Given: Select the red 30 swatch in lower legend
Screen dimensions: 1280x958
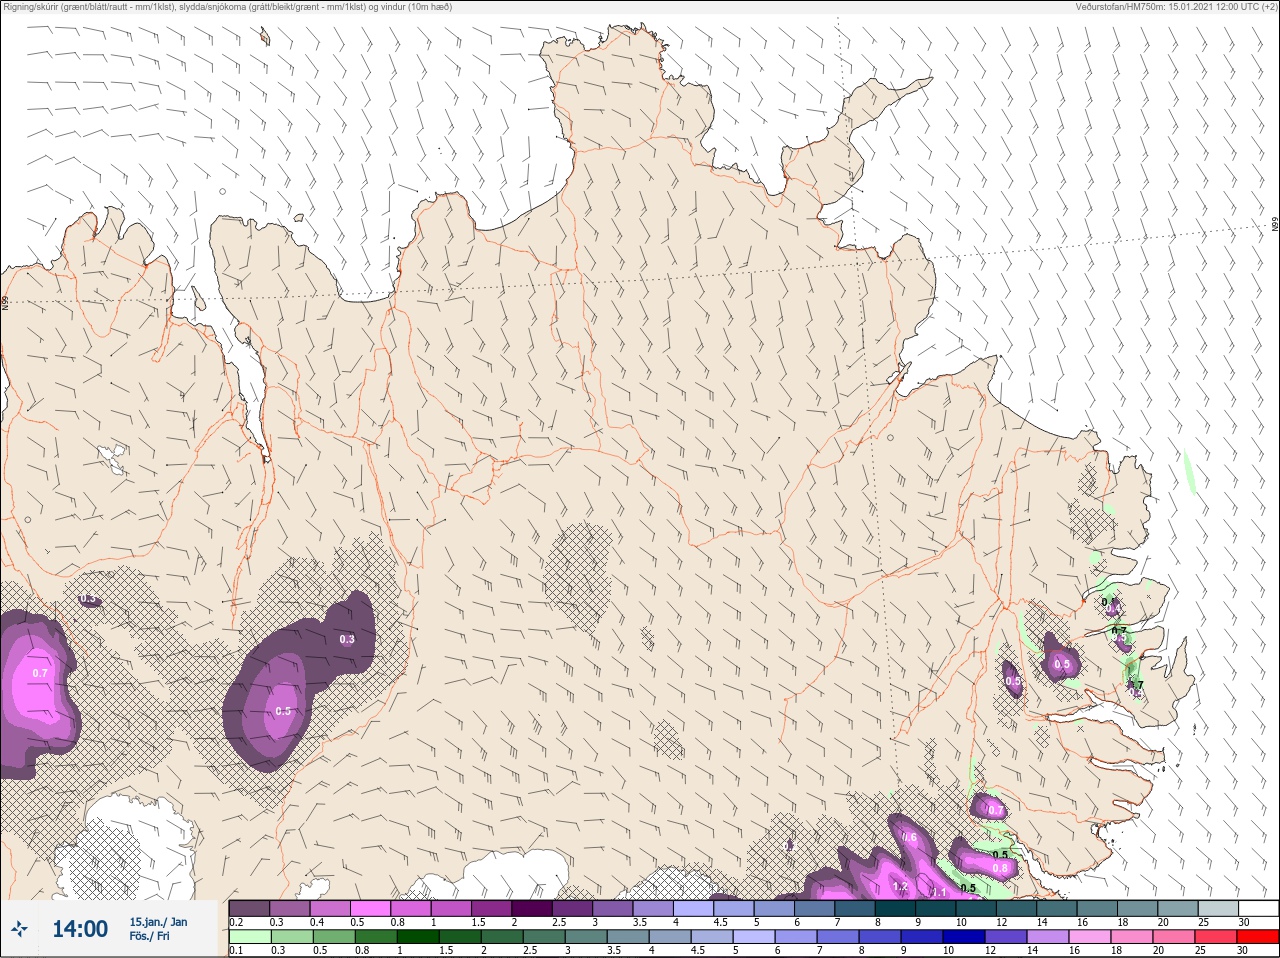Looking at the screenshot, I should [1257, 937].
